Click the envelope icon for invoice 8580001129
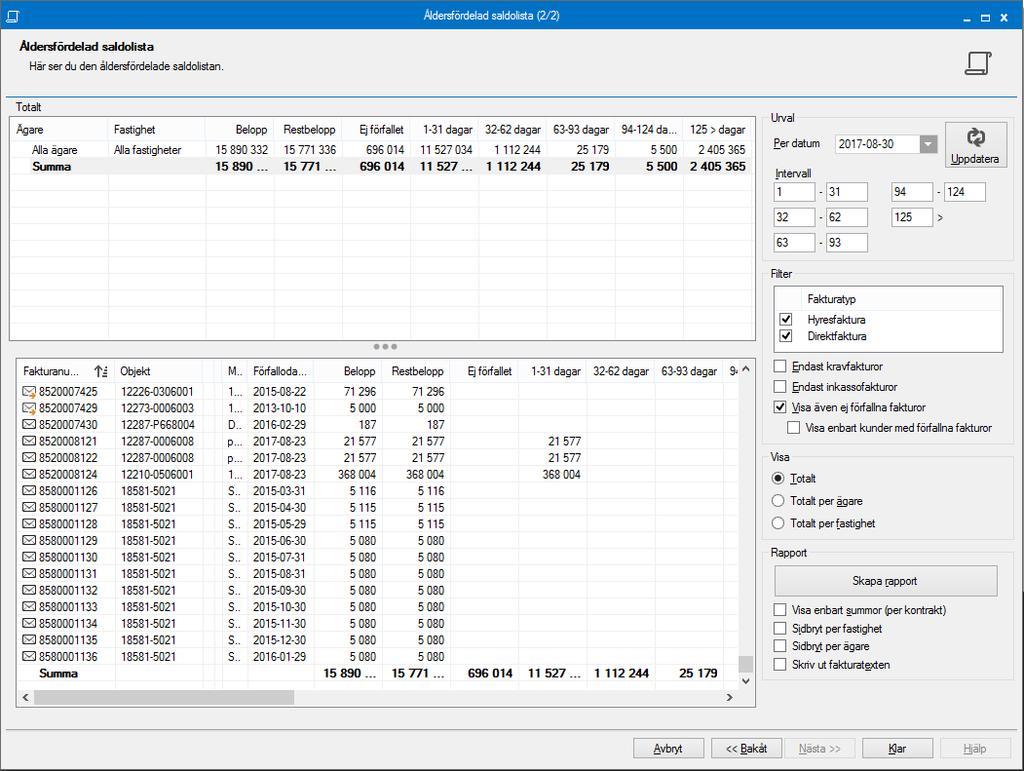The image size is (1024, 771). tap(29, 541)
